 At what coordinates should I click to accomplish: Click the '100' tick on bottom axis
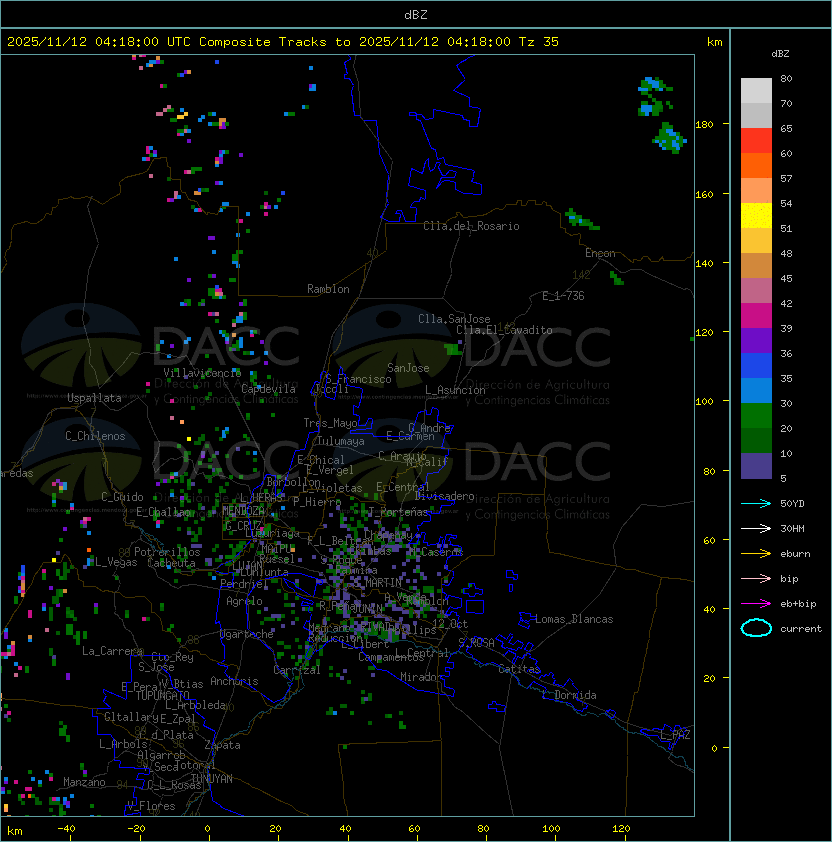point(551,829)
